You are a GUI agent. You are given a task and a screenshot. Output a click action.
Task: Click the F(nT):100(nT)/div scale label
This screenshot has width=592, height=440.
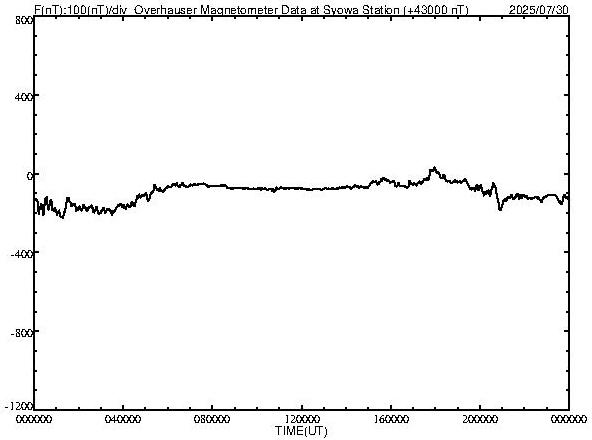[80, 10]
